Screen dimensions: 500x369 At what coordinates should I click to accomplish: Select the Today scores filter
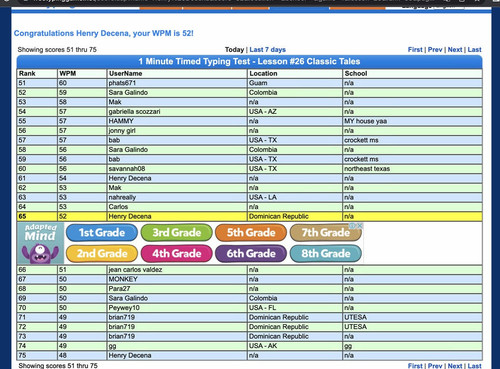click(234, 50)
